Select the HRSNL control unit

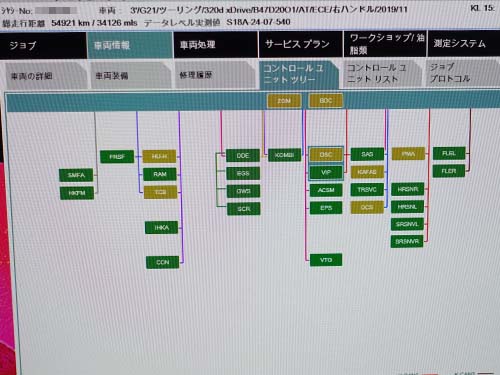[407, 207]
